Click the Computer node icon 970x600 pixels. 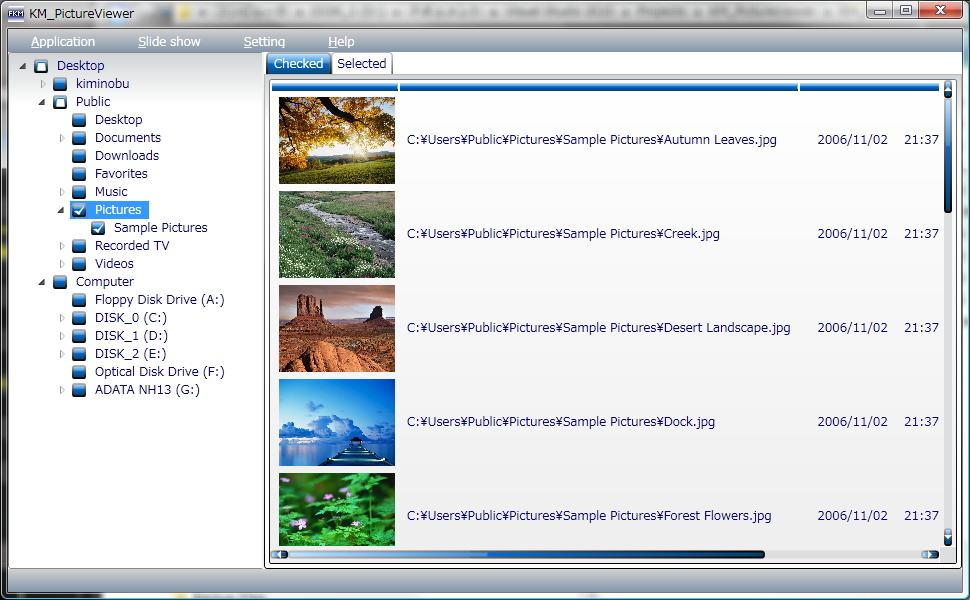(x=60, y=282)
